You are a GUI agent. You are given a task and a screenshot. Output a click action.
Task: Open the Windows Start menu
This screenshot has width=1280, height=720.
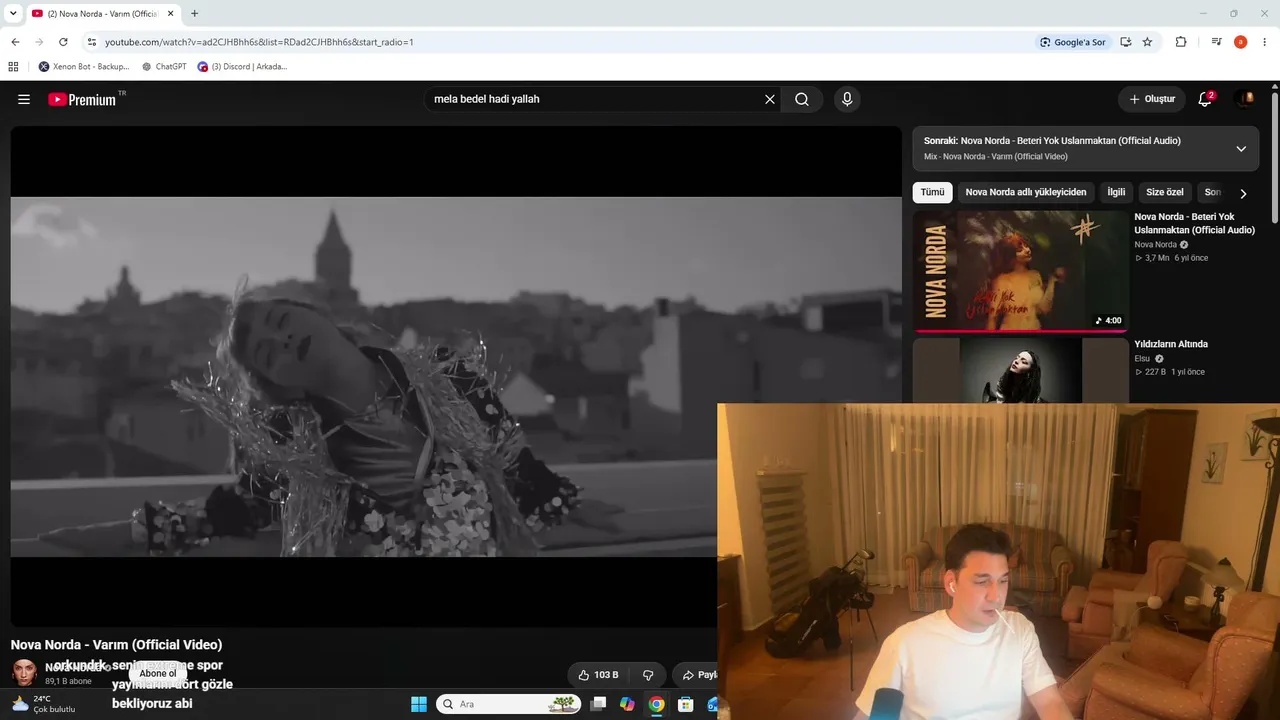click(419, 704)
